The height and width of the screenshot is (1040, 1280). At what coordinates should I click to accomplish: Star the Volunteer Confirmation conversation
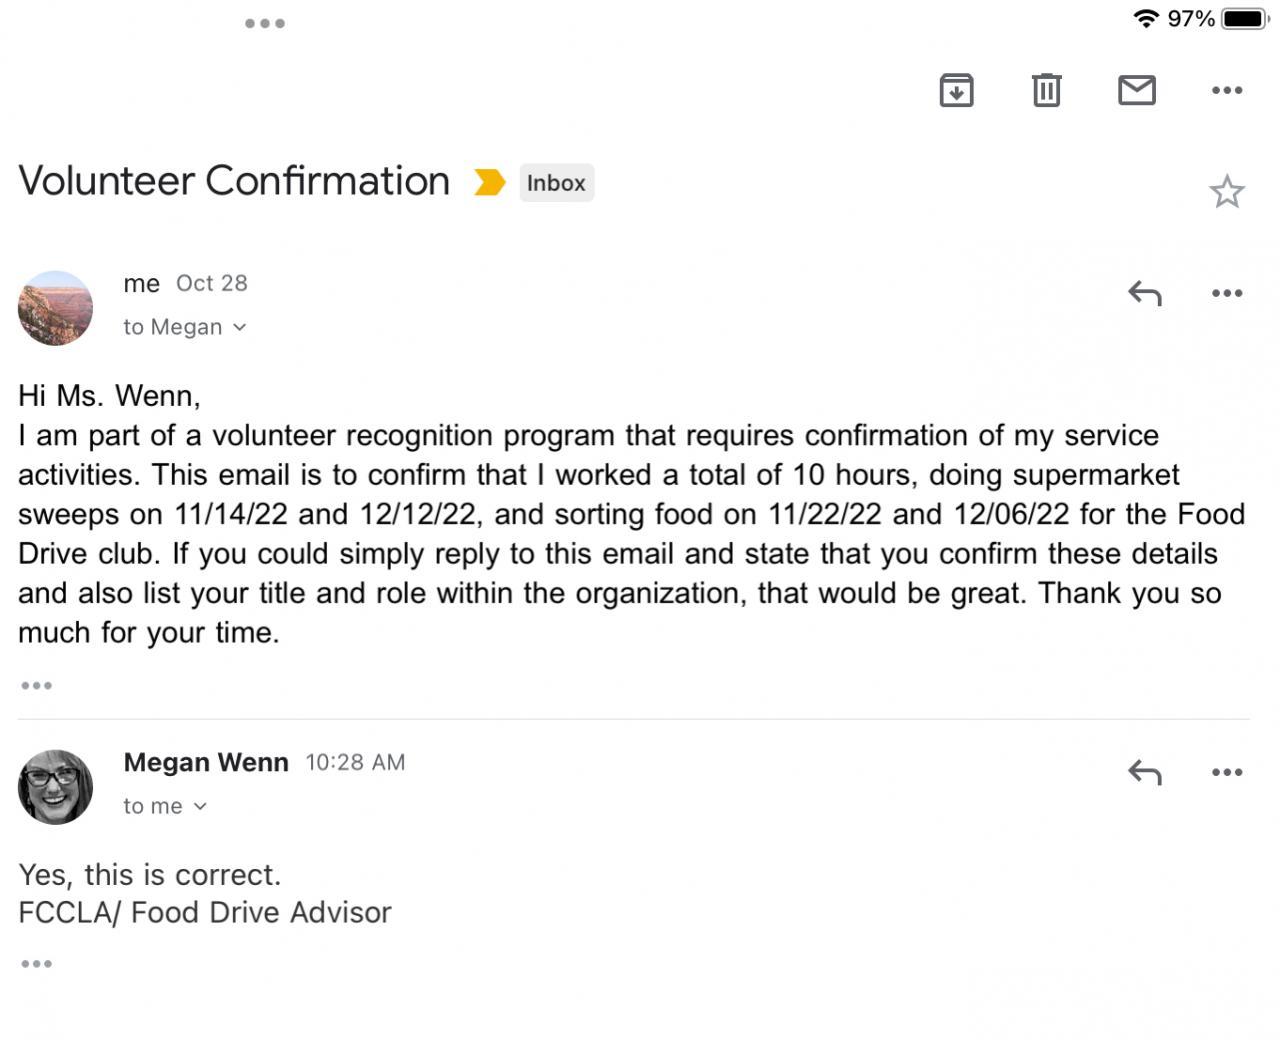coord(1226,191)
